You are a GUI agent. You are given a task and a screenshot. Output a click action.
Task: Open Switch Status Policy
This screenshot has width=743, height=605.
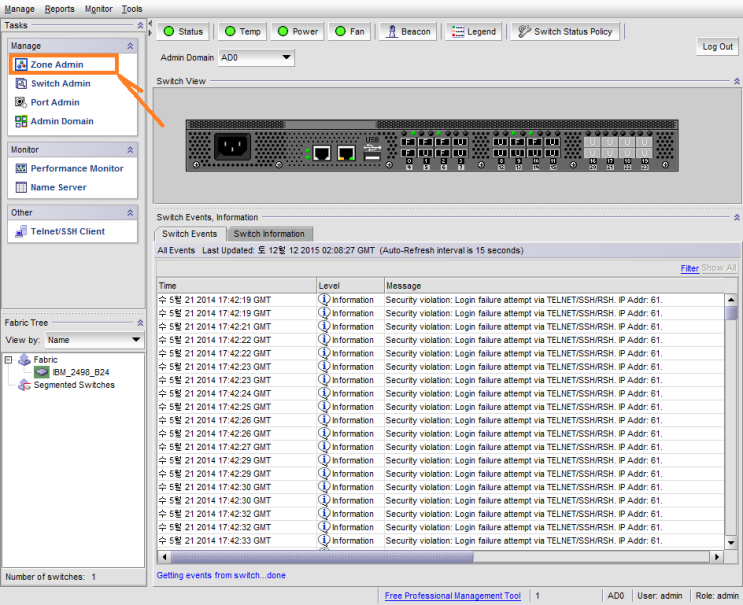tap(565, 32)
